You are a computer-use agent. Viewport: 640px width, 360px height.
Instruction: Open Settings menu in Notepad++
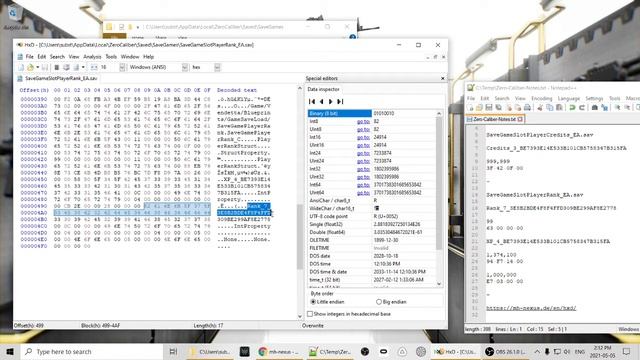pos(594,98)
